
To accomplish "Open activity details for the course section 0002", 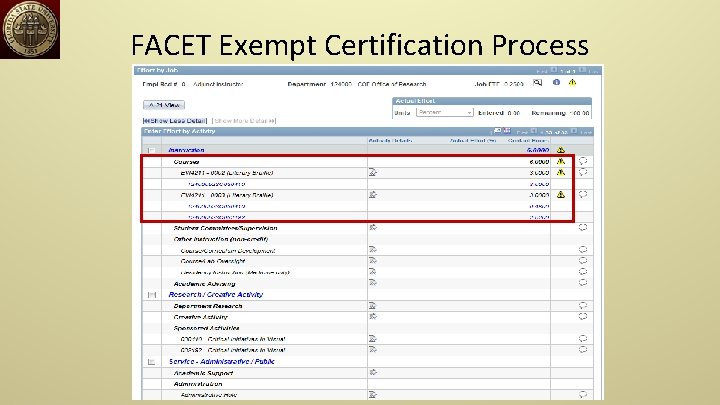I will (x=373, y=172).
